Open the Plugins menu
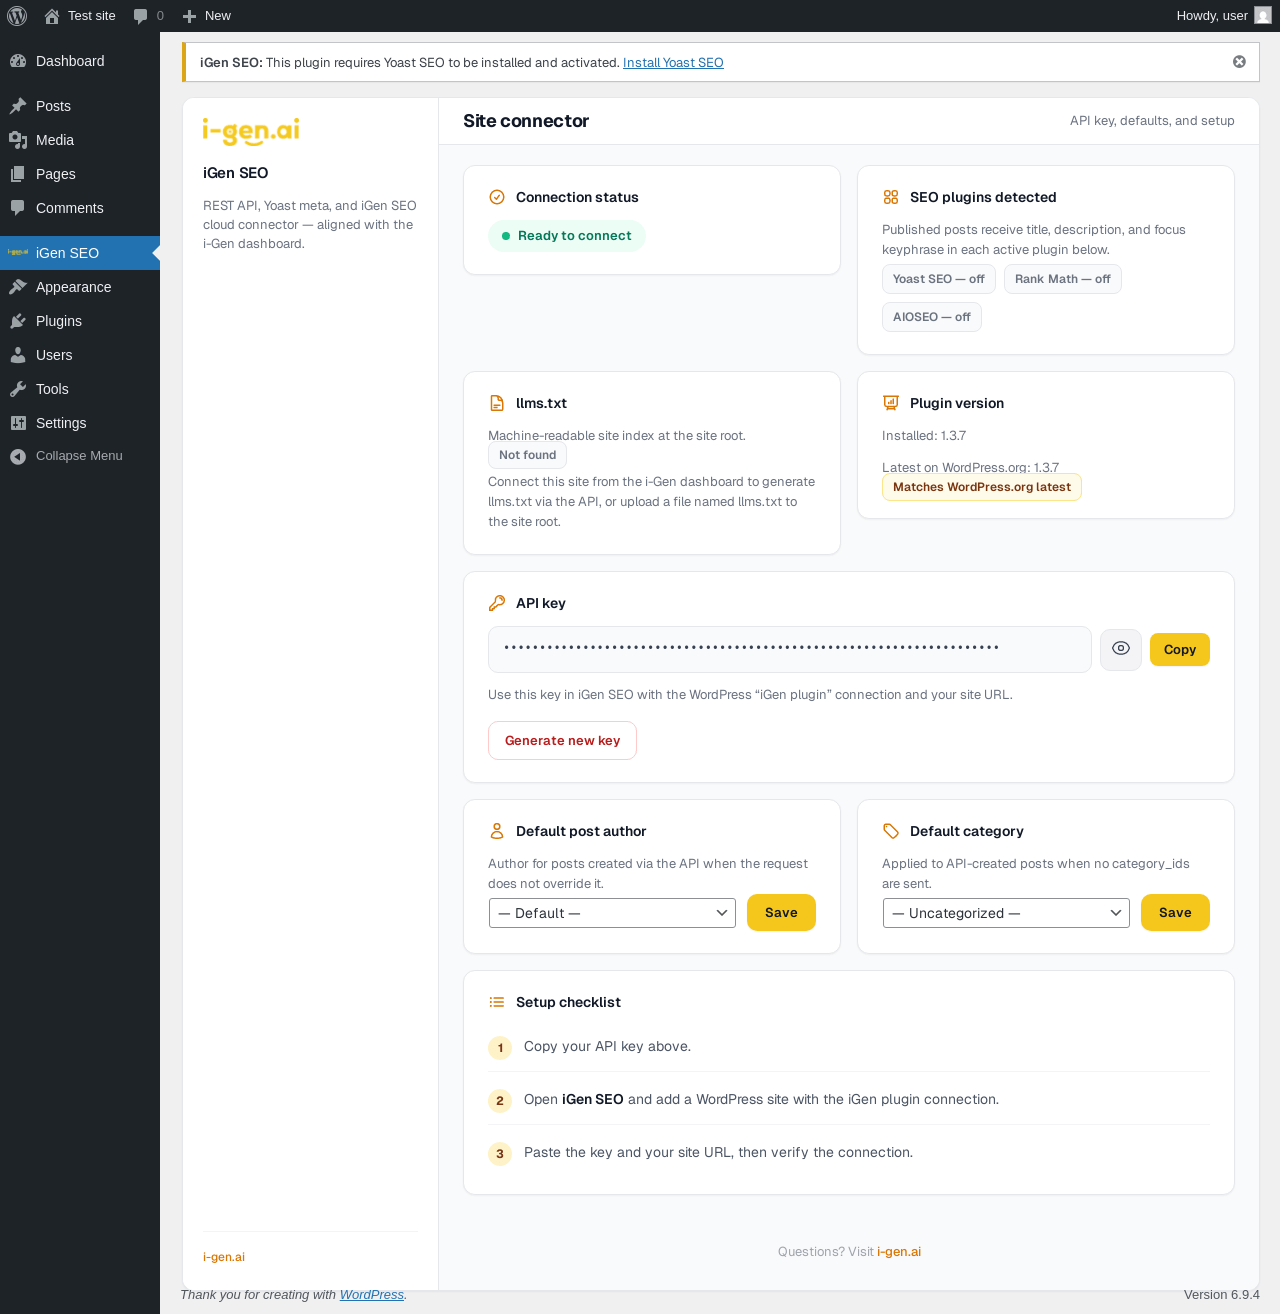The image size is (1280, 1314). (x=80, y=321)
